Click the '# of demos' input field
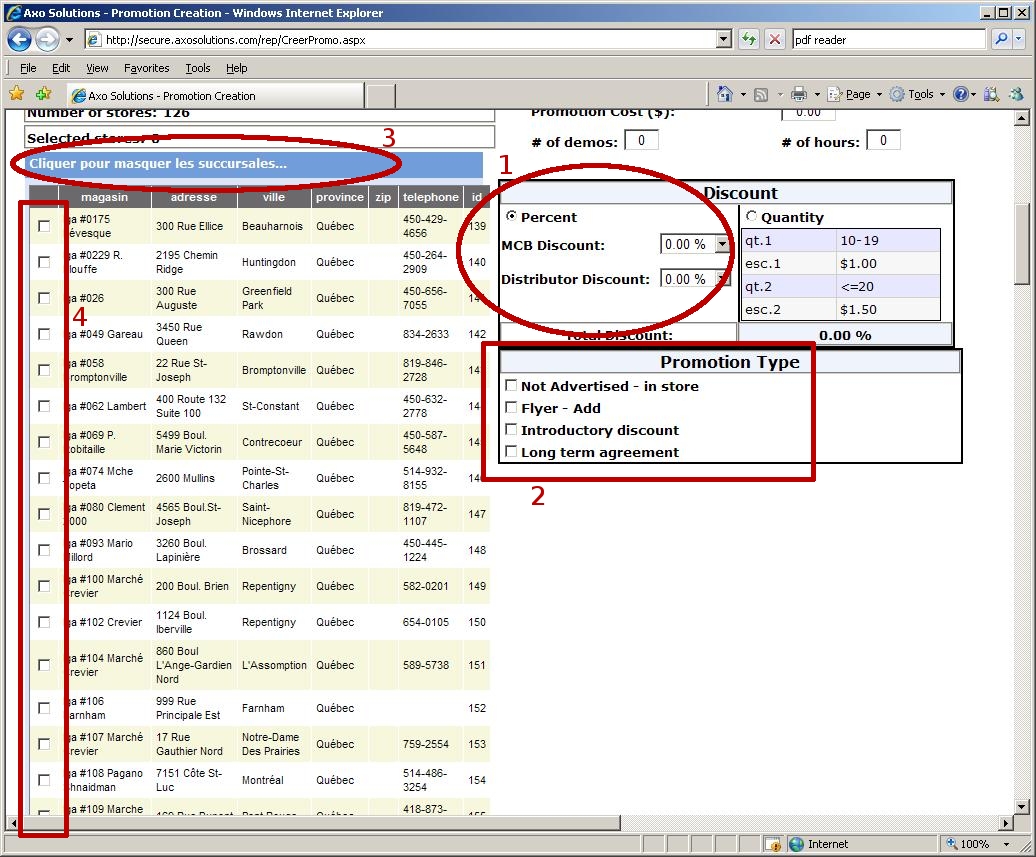This screenshot has height=857, width=1036. (x=641, y=140)
